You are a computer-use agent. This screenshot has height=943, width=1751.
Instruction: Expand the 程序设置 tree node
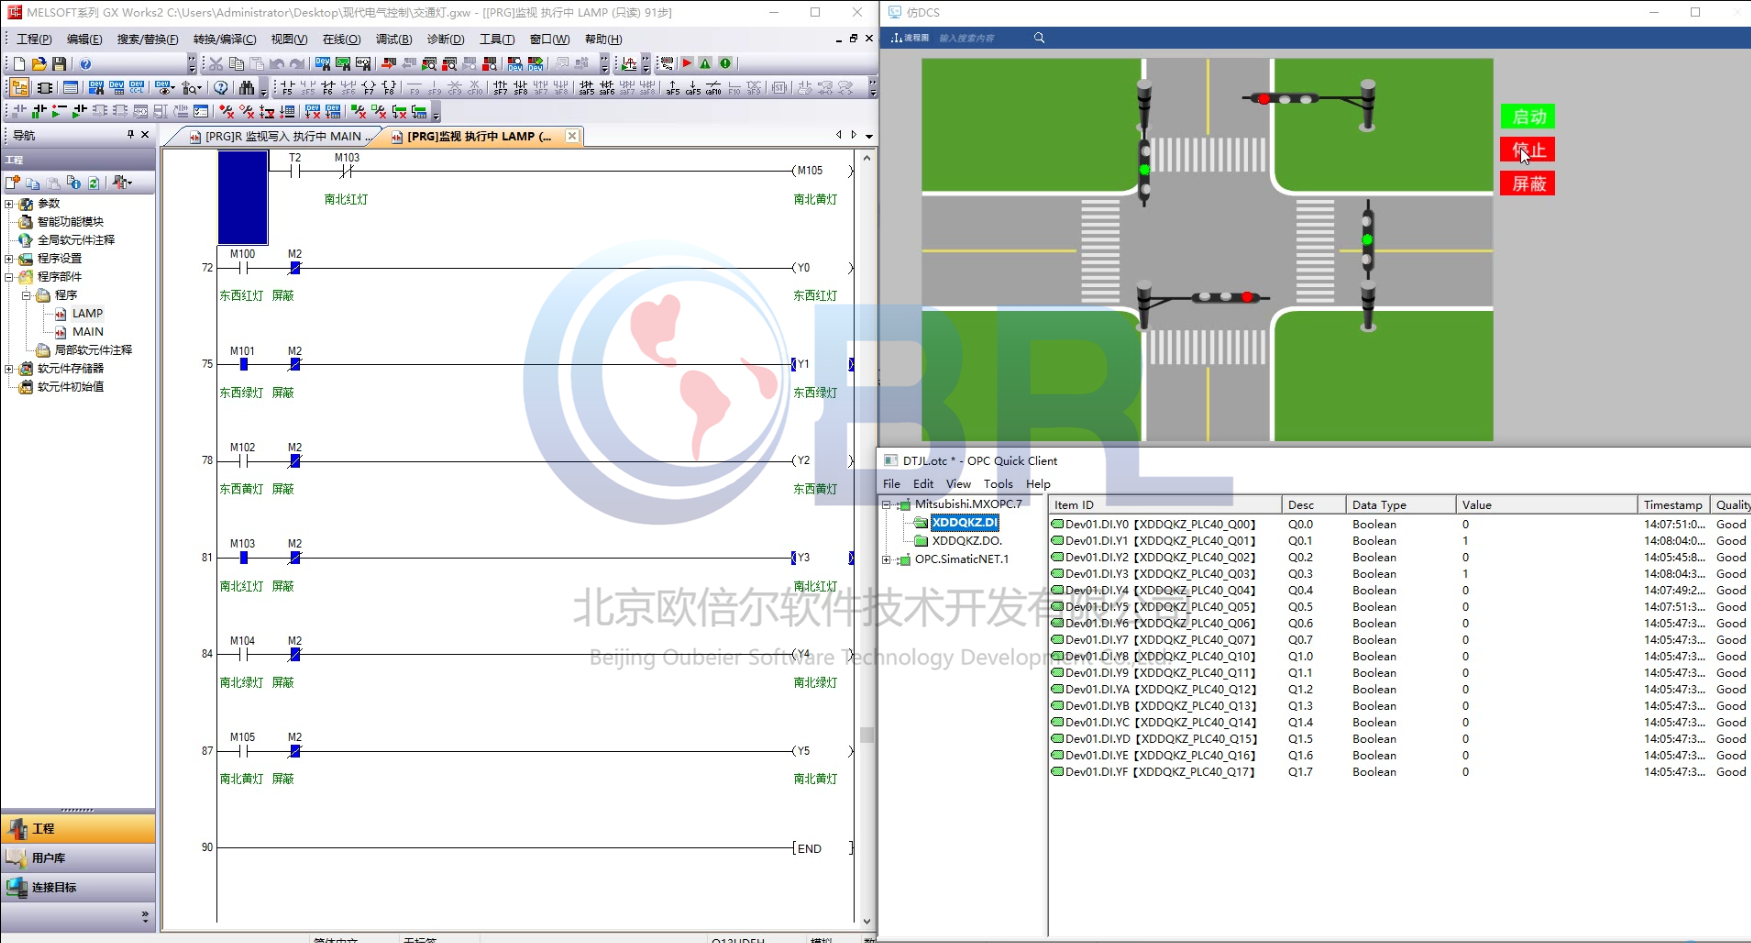pyautogui.click(x=9, y=259)
